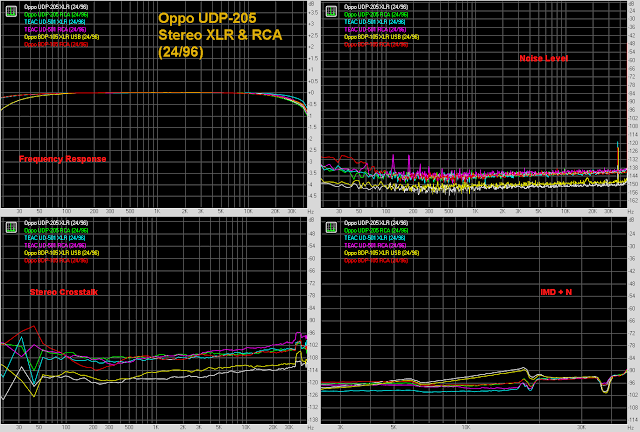
Task: Click the 'Noise Level' red label
Action: tap(544, 58)
